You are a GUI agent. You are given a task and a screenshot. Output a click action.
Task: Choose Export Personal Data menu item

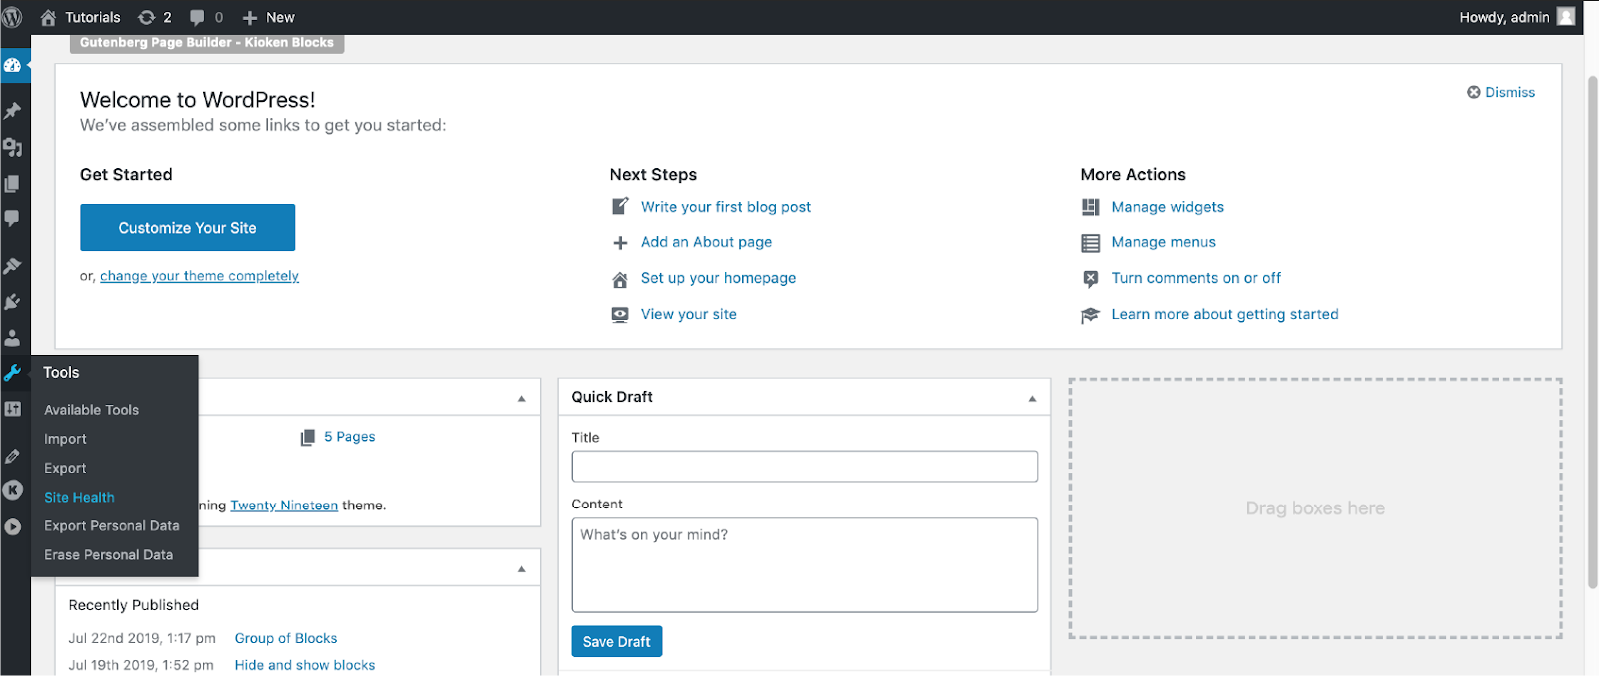(x=111, y=526)
